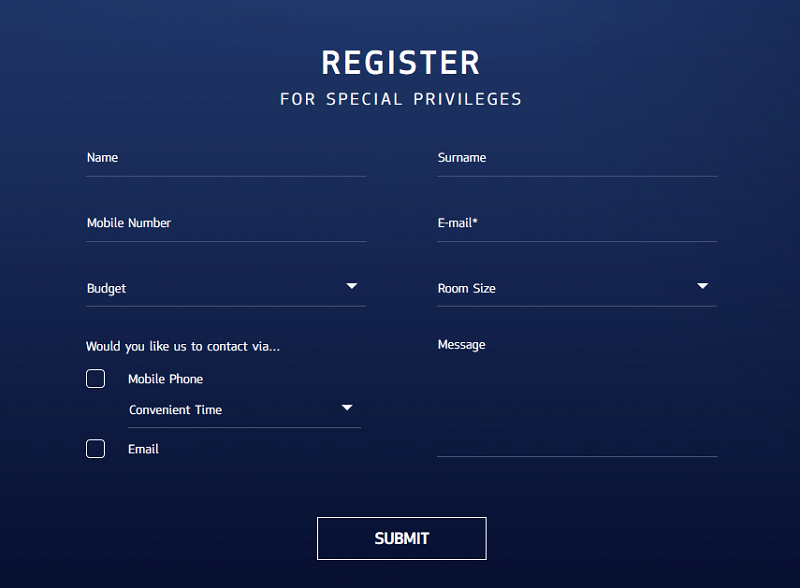Image resolution: width=800 pixels, height=588 pixels.
Task: Click into the Surname field
Action: pyautogui.click(x=577, y=159)
